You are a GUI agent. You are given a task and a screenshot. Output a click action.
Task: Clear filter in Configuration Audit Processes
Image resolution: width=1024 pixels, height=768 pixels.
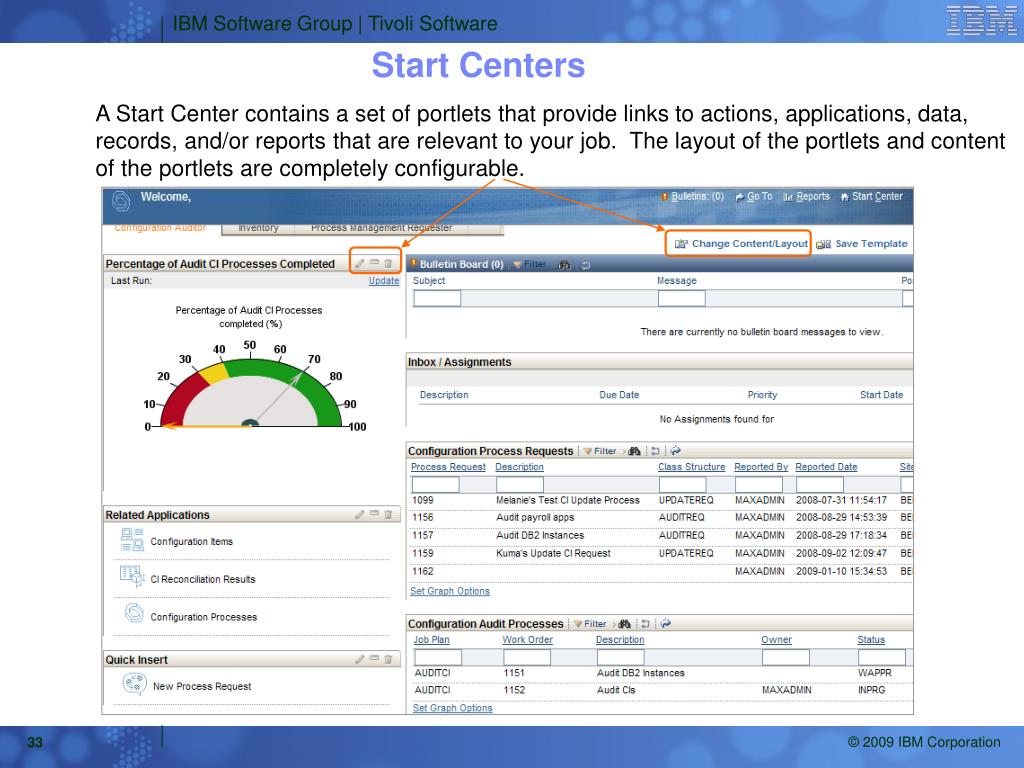pos(645,624)
